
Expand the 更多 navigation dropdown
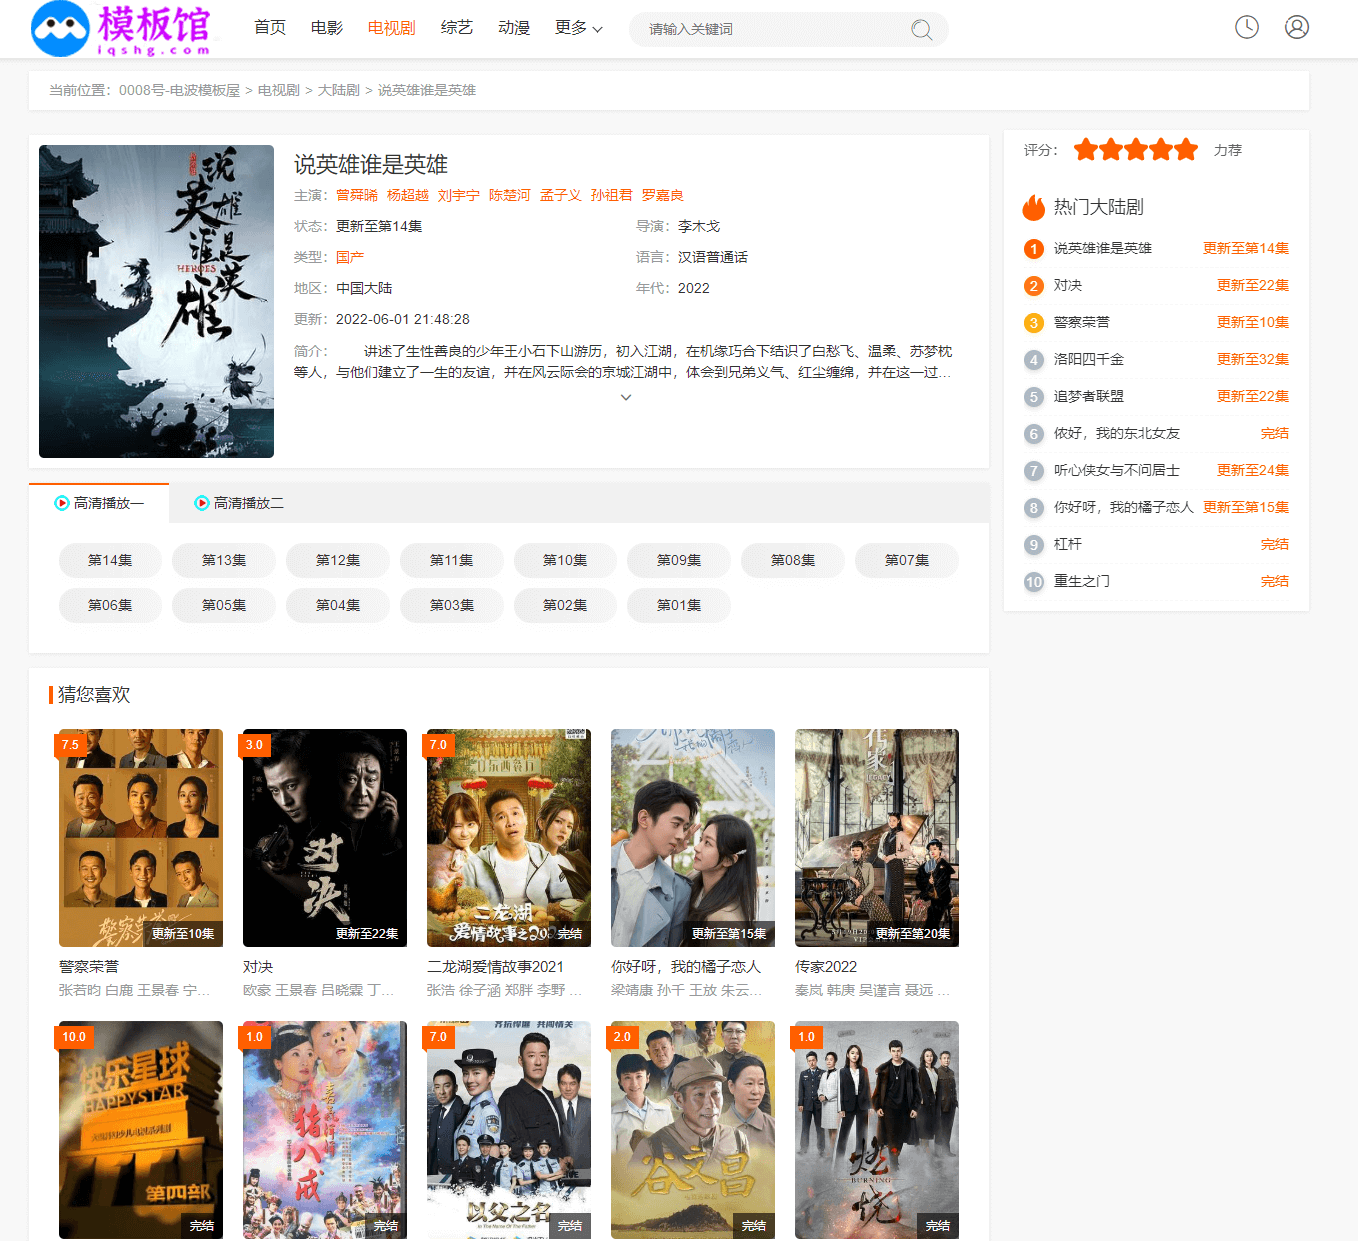(578, 28)
